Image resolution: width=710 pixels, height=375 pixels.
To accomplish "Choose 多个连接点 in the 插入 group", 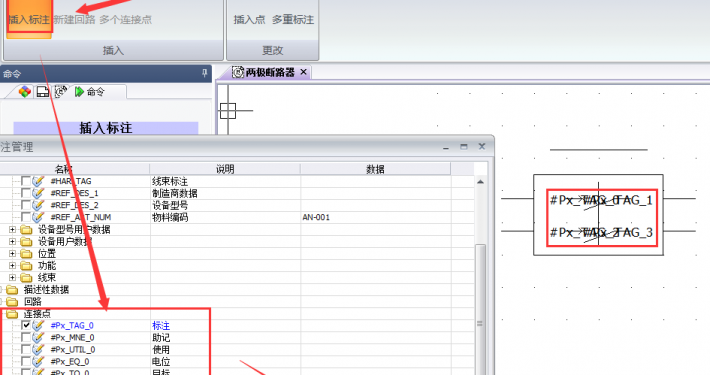I will pyautogui.click(x=125, y=19).
